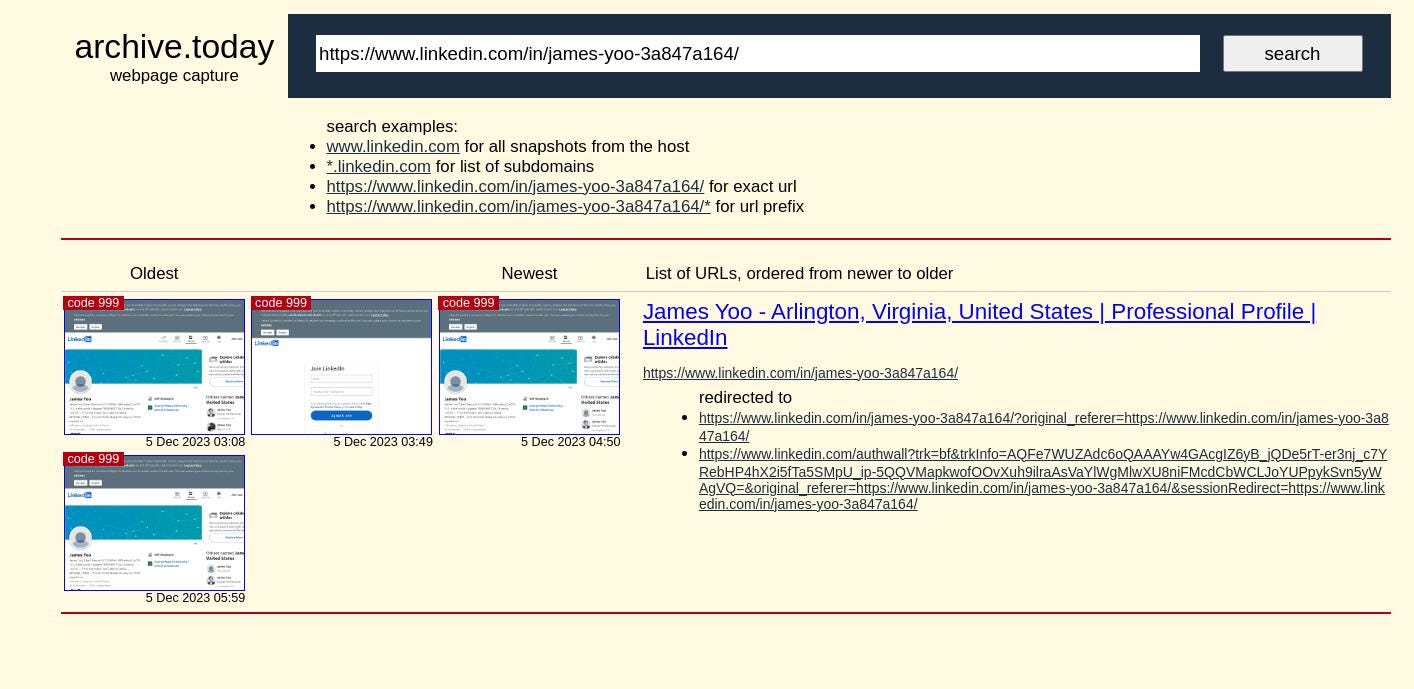Click the 'Newest' column label
The image size is (1414, 689).
[529, 273]
